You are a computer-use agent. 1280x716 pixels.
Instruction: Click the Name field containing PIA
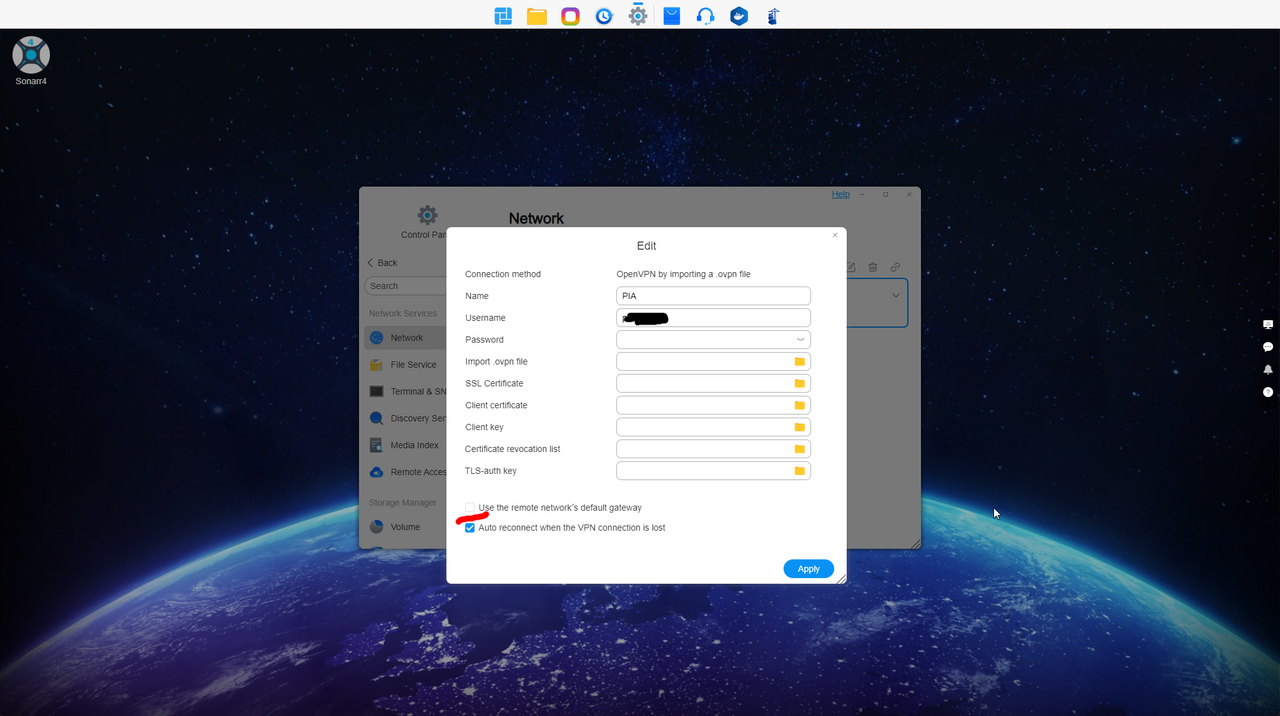(x=713, y=296)
